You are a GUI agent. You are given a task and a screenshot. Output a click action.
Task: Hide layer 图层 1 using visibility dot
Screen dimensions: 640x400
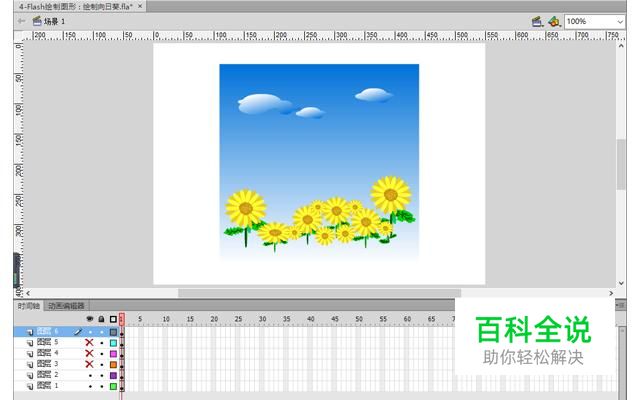click(x=90, y=386)
